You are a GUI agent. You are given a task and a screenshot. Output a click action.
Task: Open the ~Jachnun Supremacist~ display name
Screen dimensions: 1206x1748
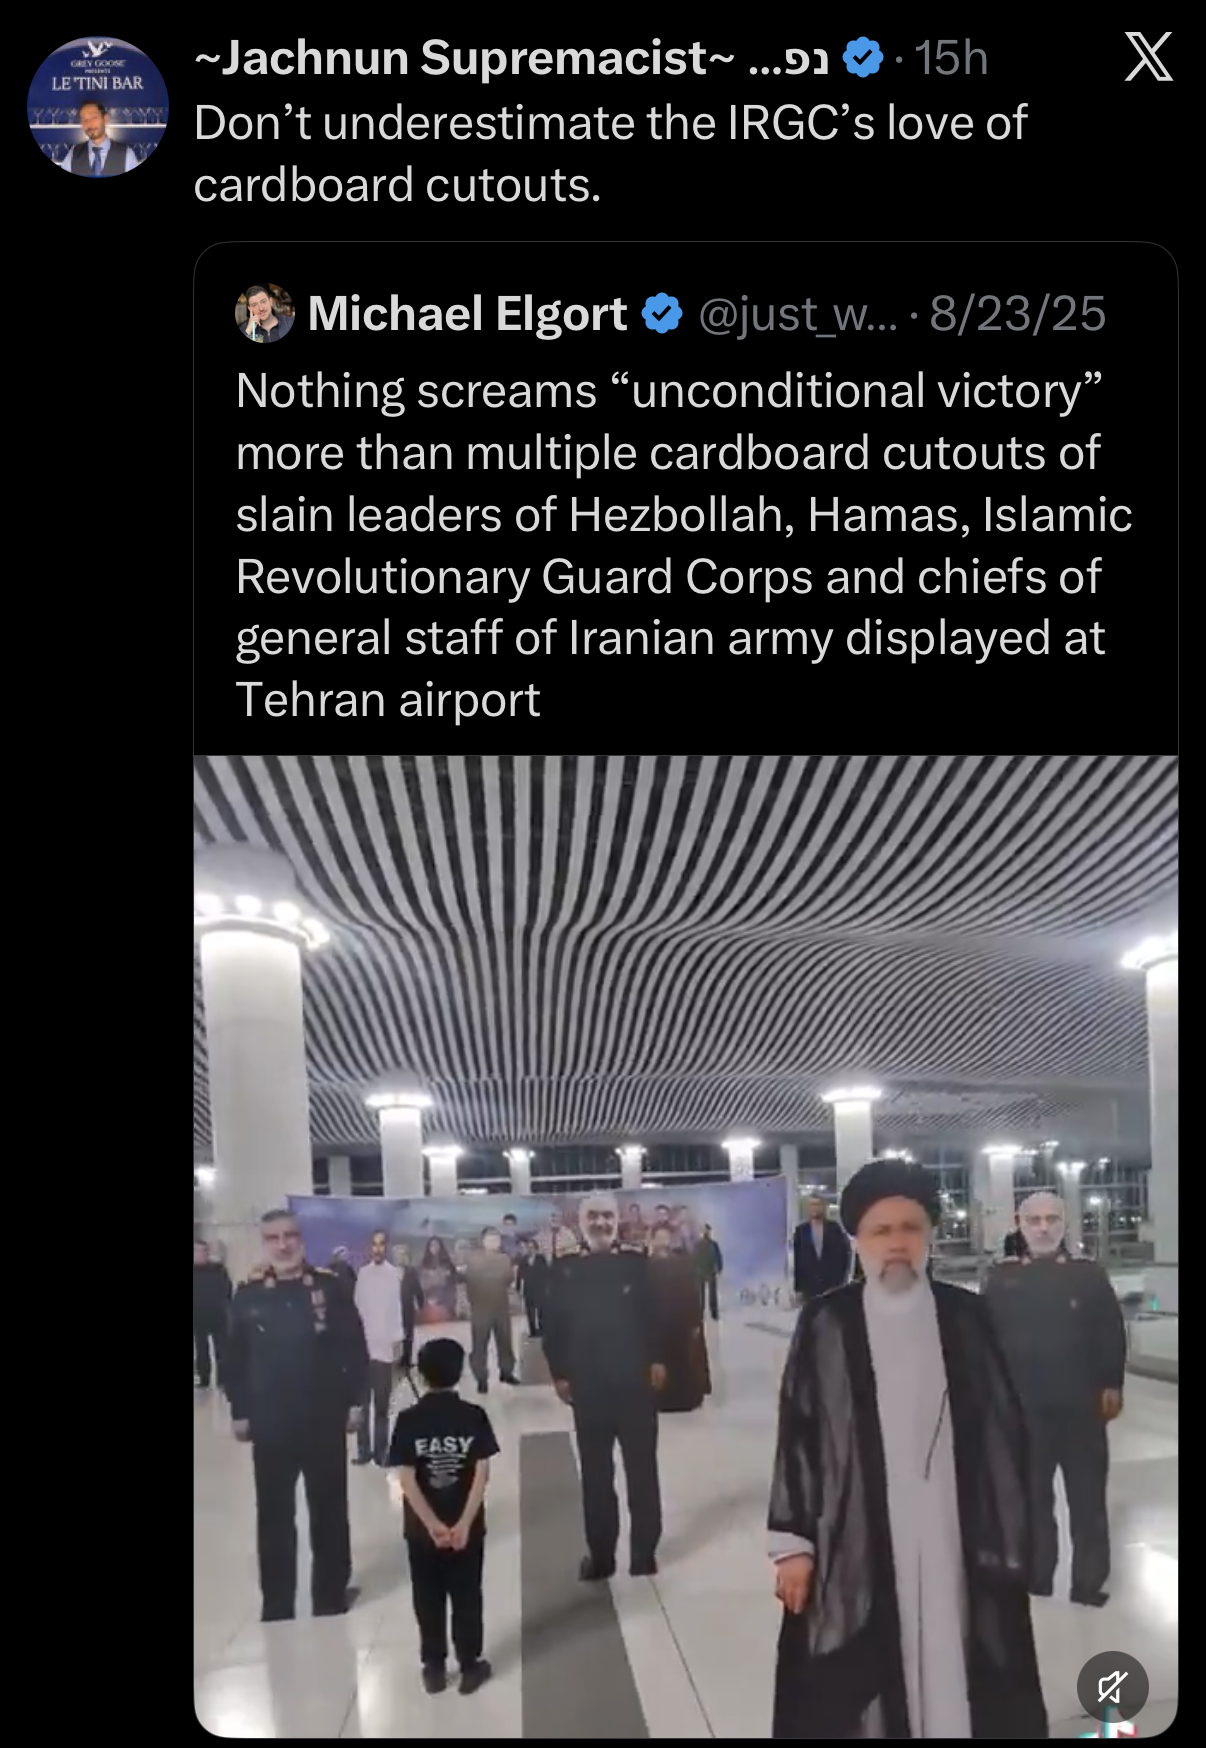tap(464, 58)
